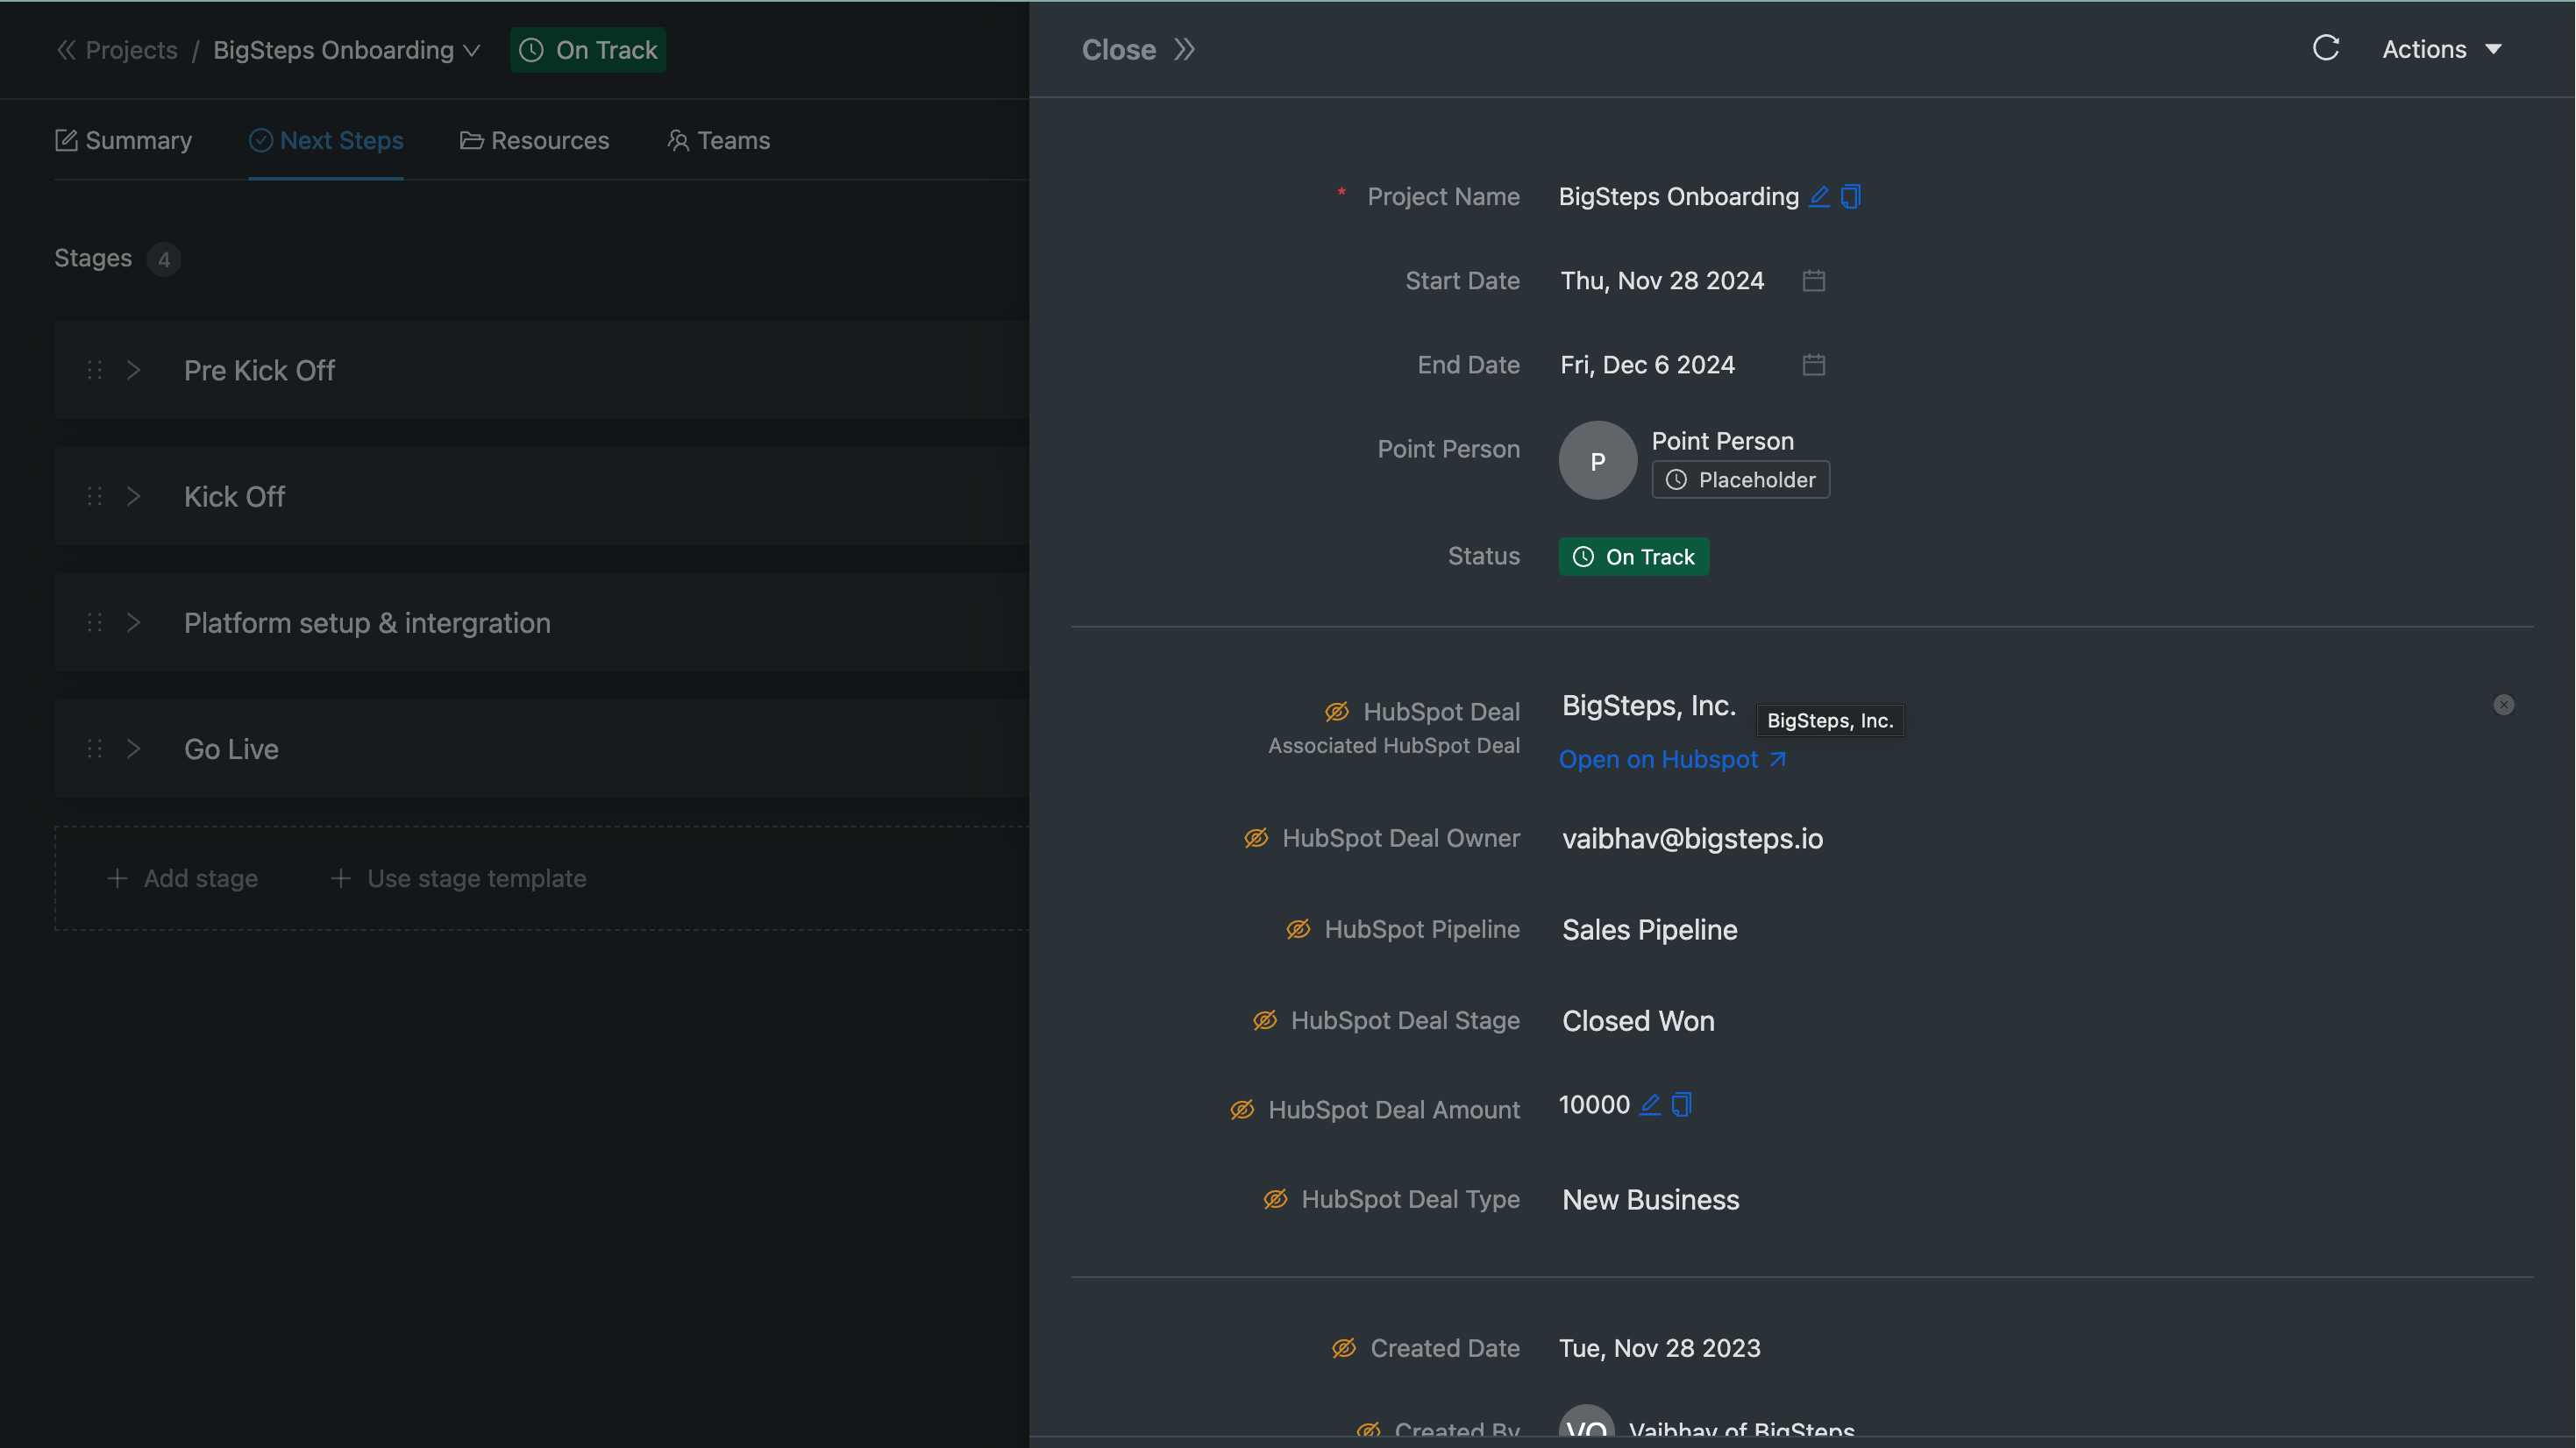Screen dimensions: 2576x1448
Task: Refresh the project details panel
Action: tap(2326, 47)
